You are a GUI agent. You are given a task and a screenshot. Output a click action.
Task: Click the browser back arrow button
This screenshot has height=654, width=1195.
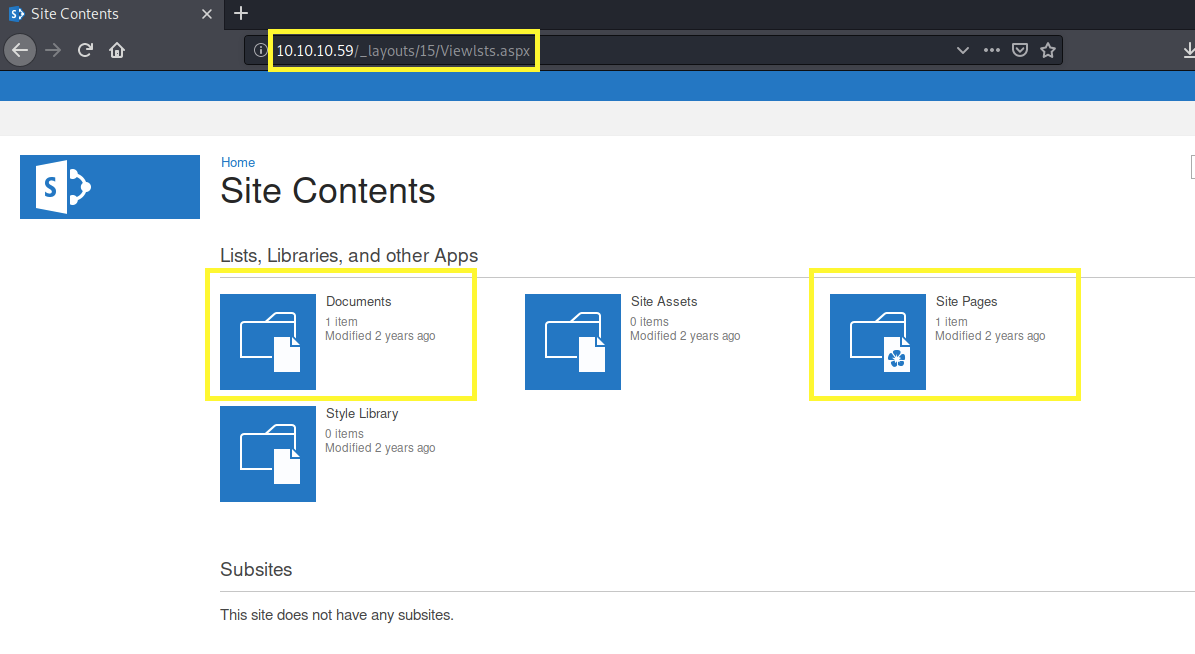point(20,50)
